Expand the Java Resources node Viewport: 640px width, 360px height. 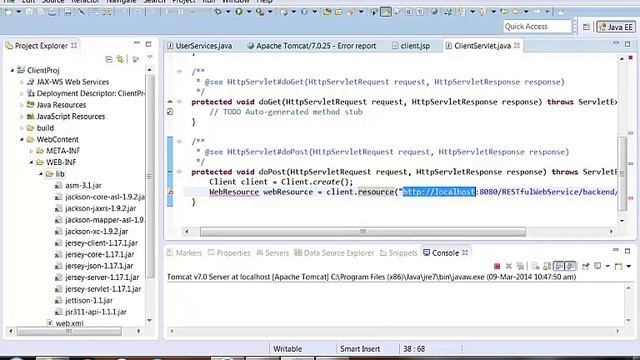coord(22,105)
